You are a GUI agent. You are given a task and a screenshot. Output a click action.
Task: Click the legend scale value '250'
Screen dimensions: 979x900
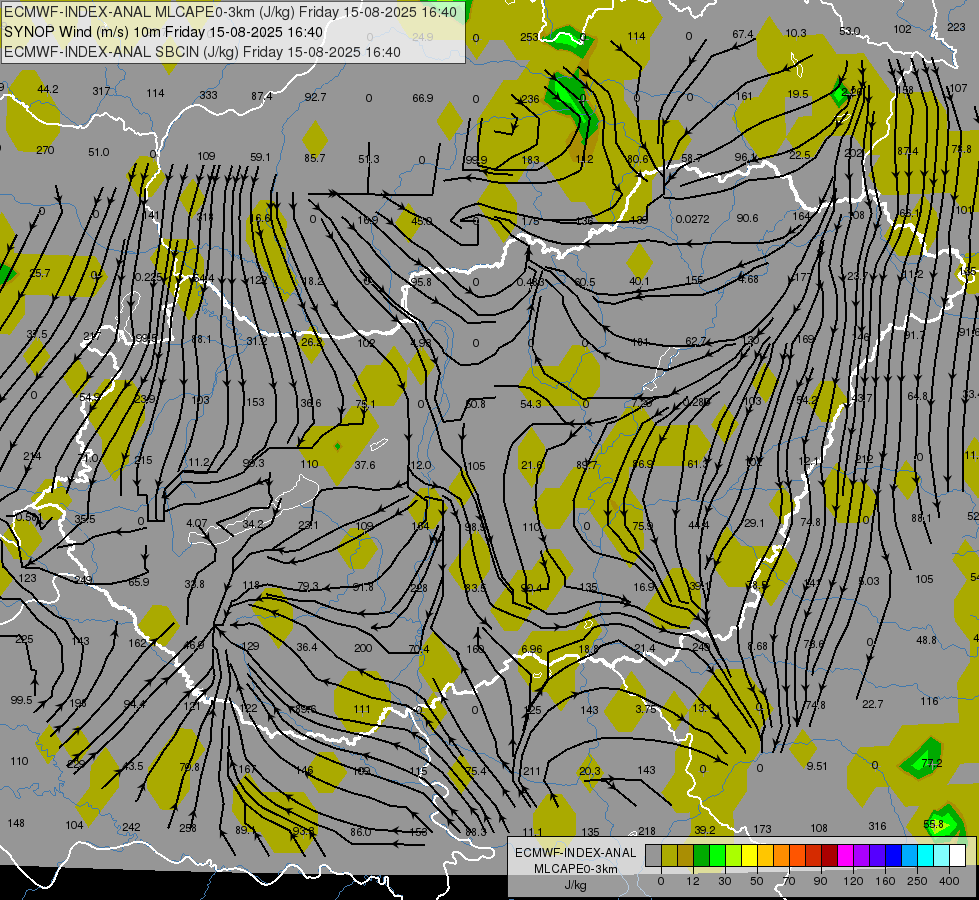pyautogui.click(x=917, y=881)
